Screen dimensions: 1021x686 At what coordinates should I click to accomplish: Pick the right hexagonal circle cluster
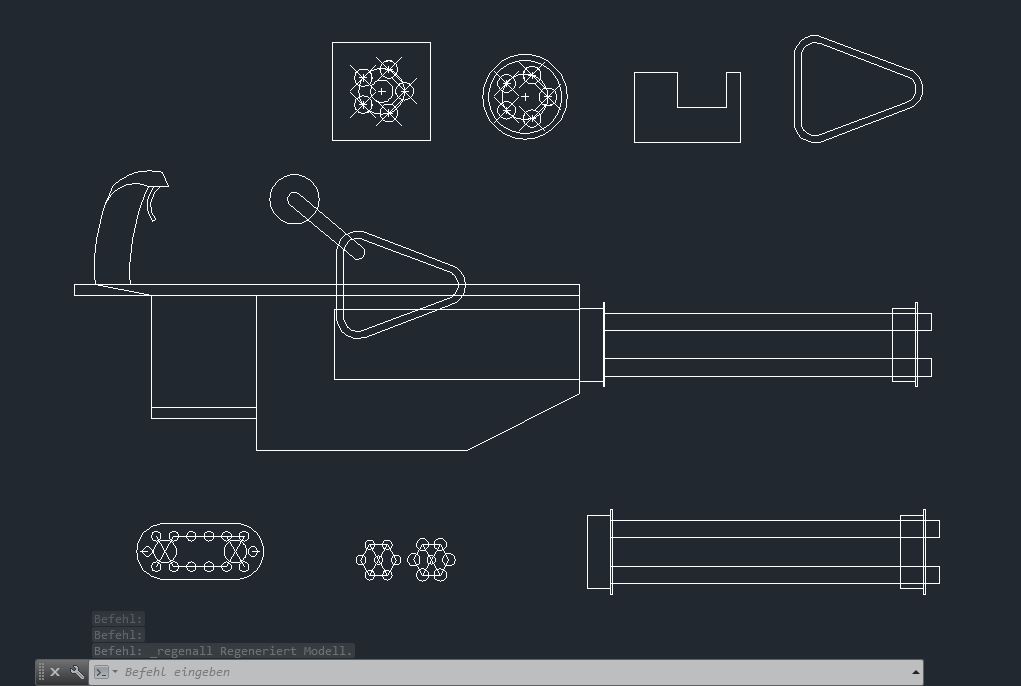click(432, 560)
